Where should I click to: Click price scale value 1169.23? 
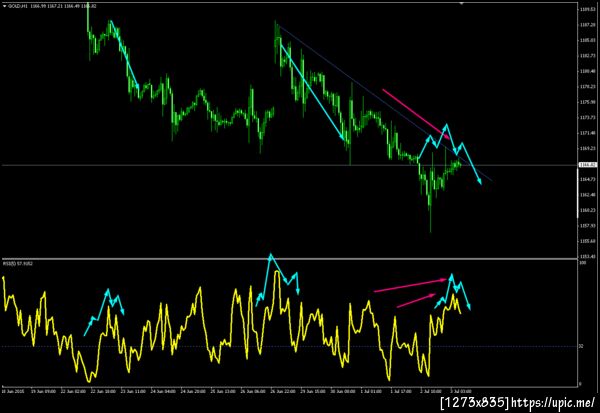pyautogui.click(x=588, y=149)
